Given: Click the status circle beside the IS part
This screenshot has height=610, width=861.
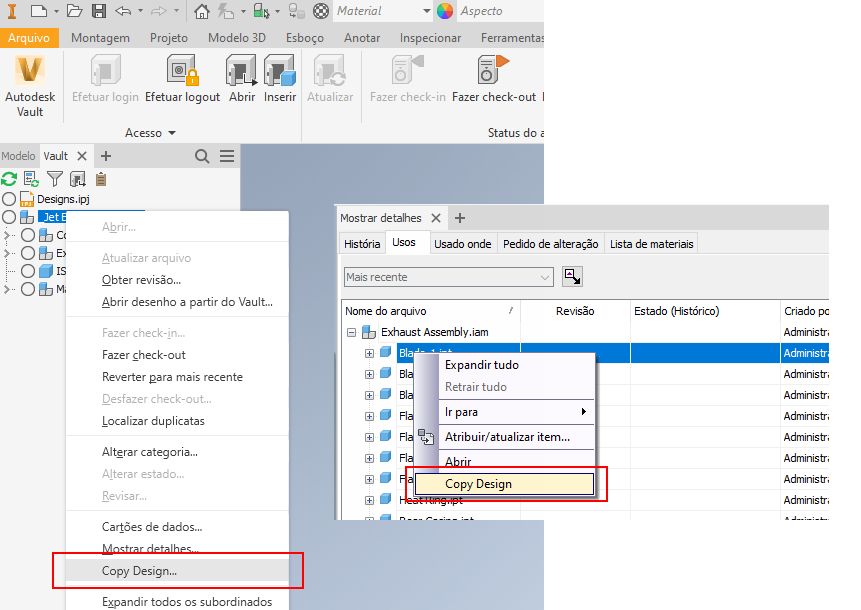Looking at the screenshot, I should tap(28, 271).
